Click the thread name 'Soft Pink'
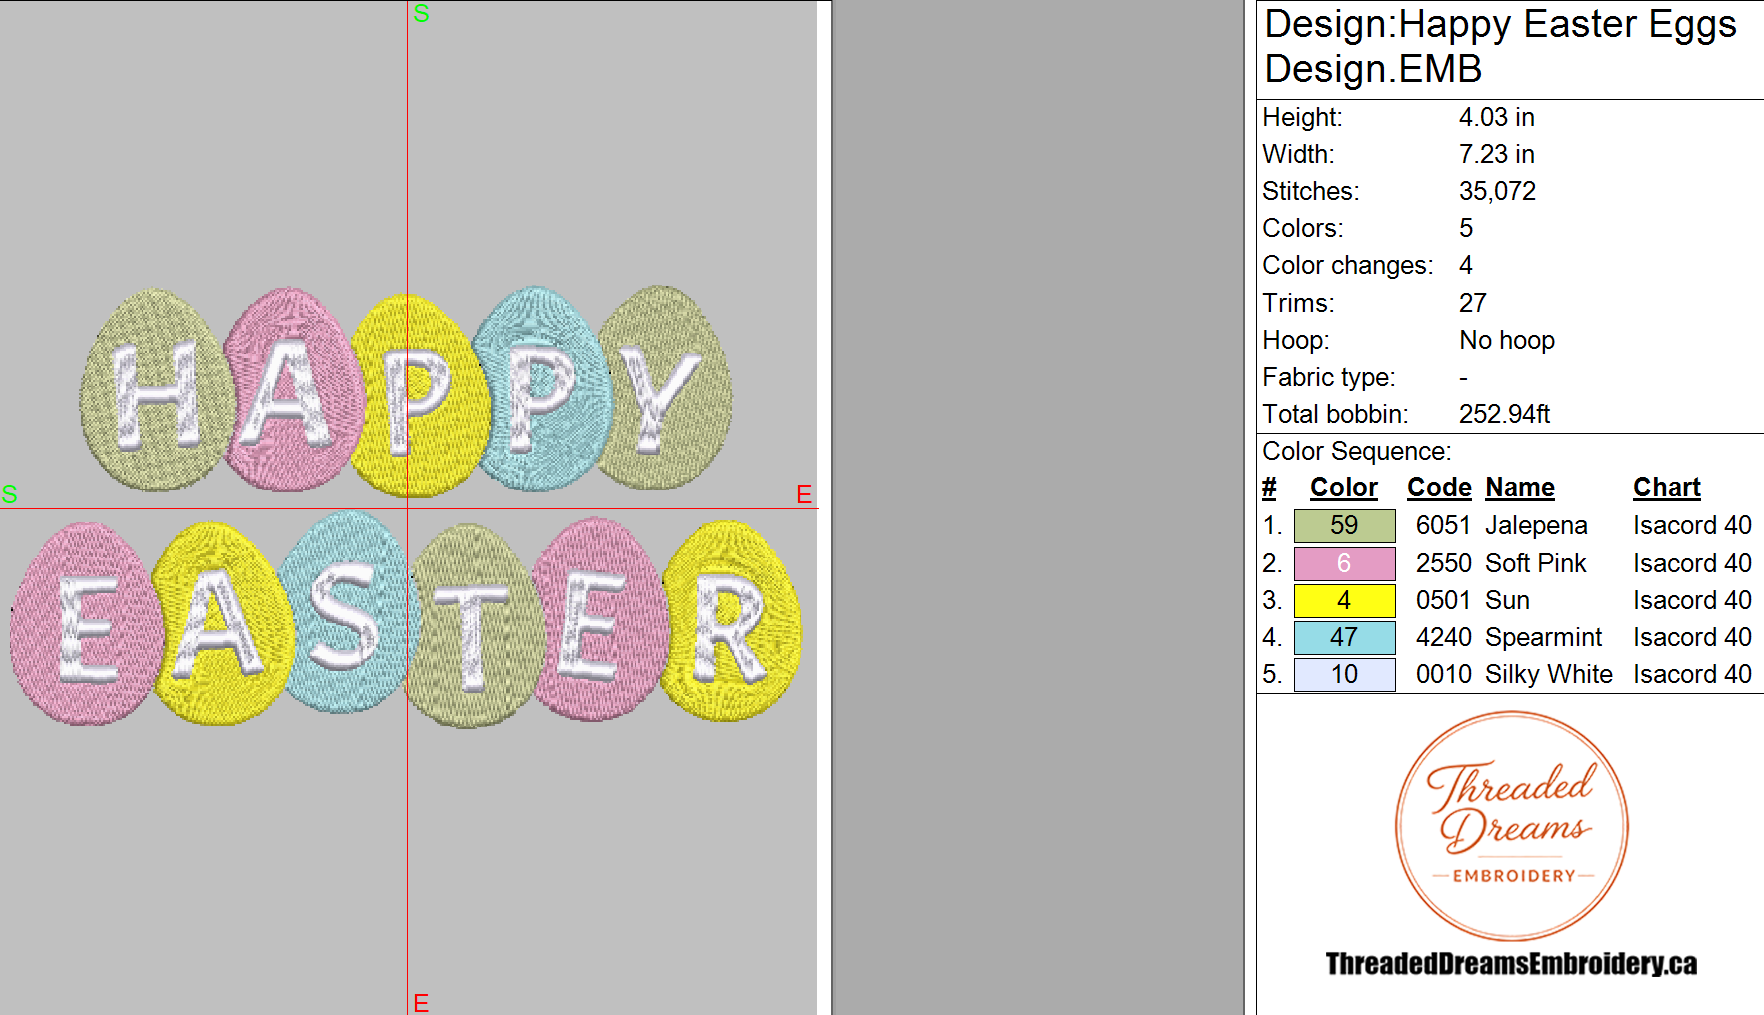Viewport: 1764px width, 1015px height. tap(1535, 563)
